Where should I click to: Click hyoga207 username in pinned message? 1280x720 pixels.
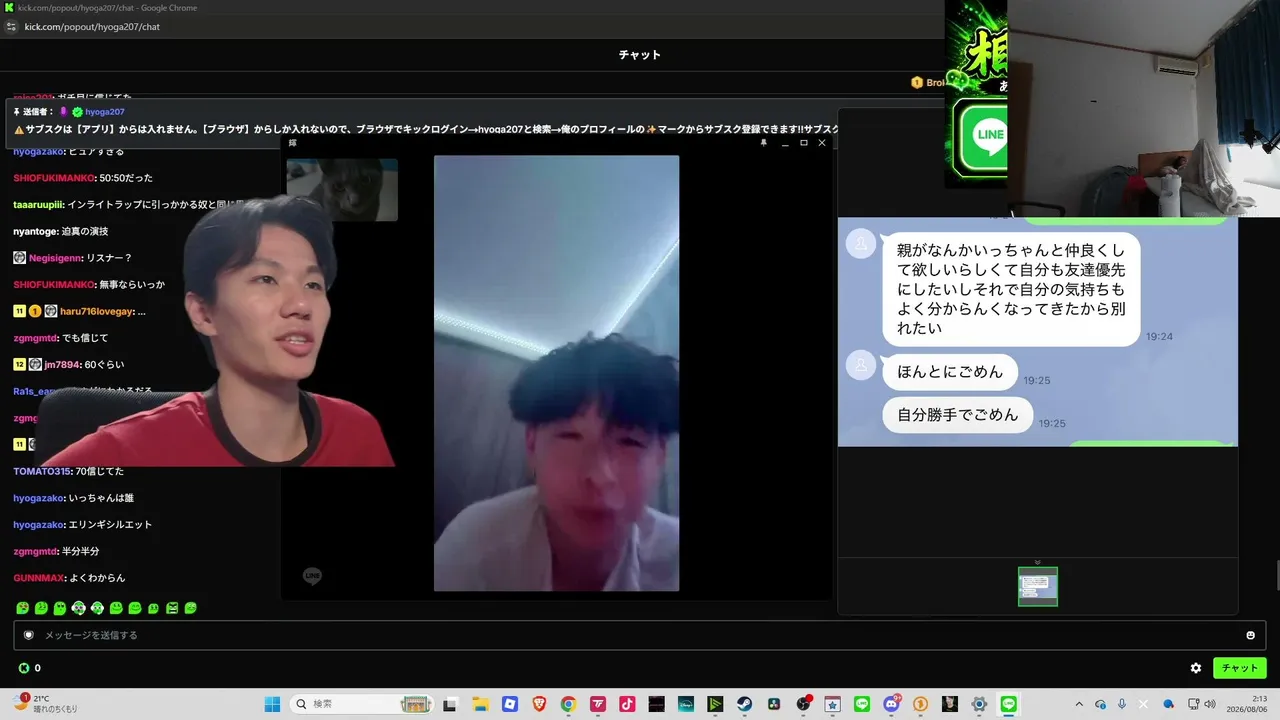tap(105, 112)
